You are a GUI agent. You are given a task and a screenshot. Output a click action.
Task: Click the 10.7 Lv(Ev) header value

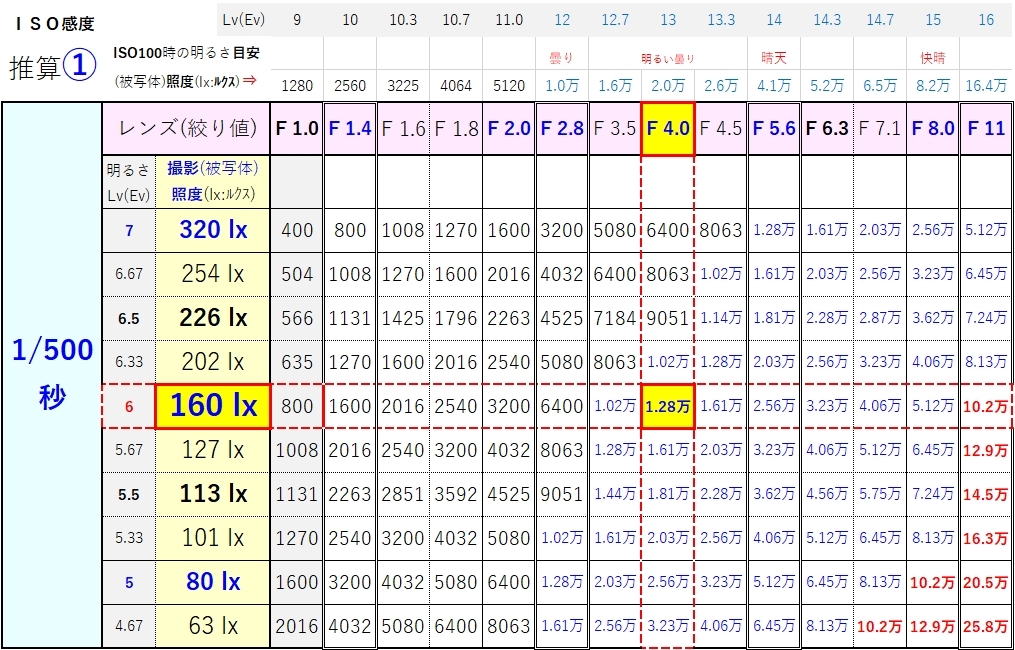point(456,20)
